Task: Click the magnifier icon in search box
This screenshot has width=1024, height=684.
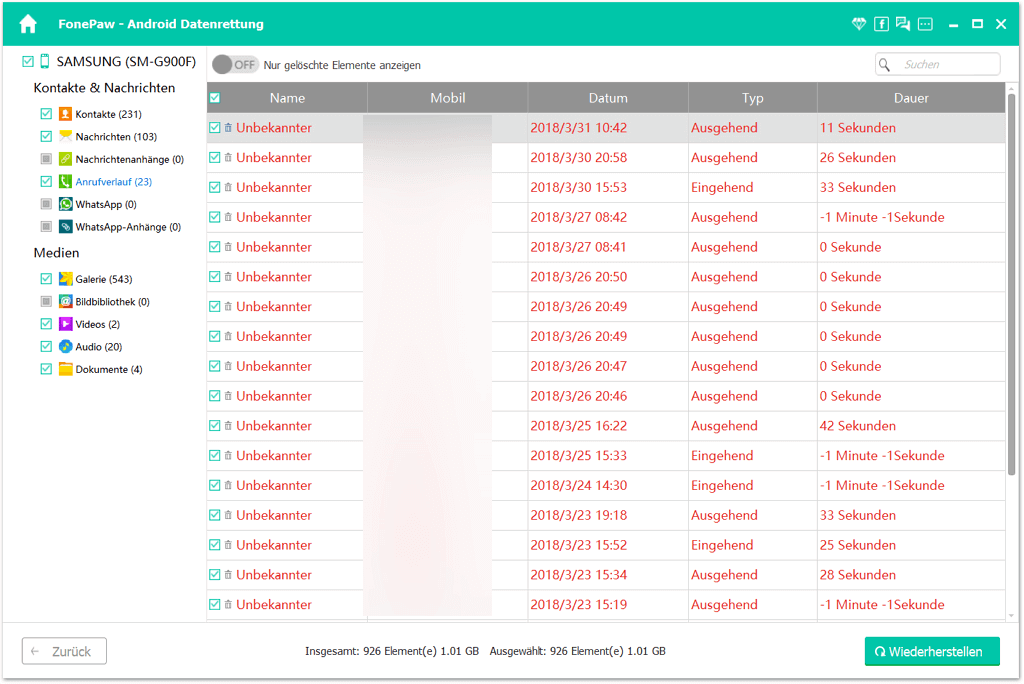Action: 884,65
